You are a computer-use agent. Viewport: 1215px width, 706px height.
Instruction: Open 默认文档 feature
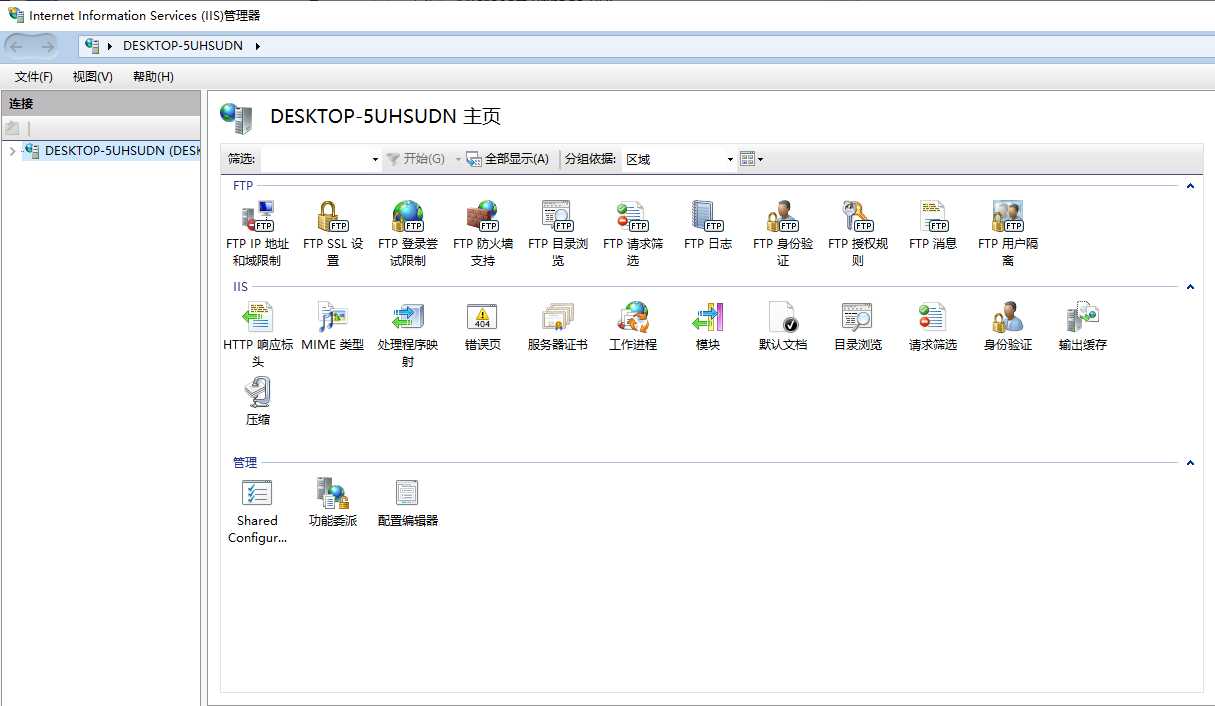pos(782,326)
